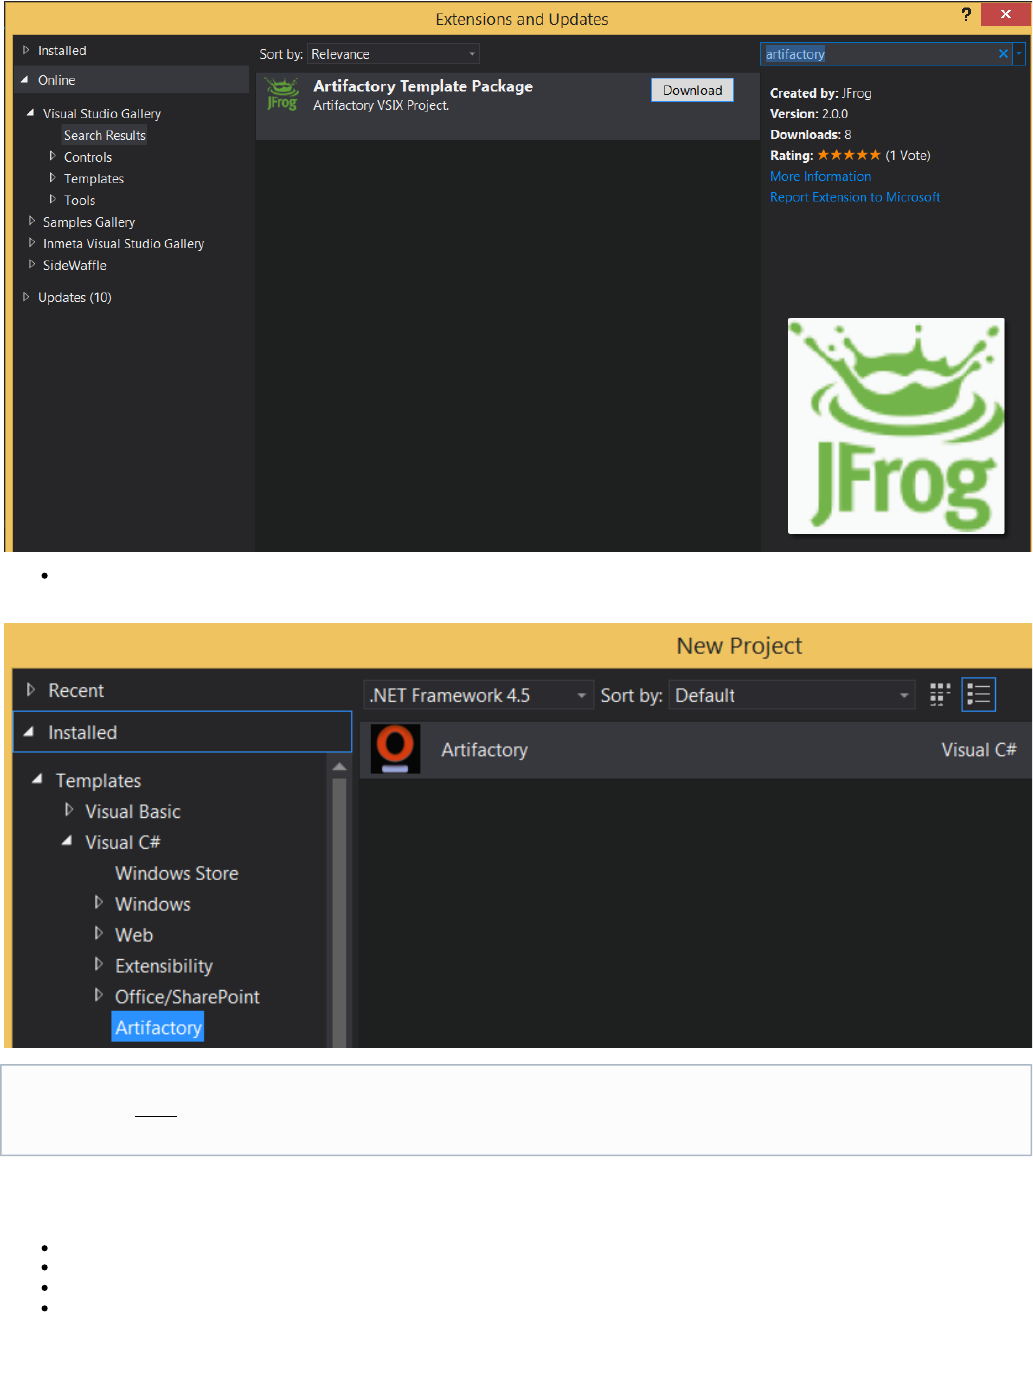
Task: Download the Artifactory Template Package
Action: point(692,90)
